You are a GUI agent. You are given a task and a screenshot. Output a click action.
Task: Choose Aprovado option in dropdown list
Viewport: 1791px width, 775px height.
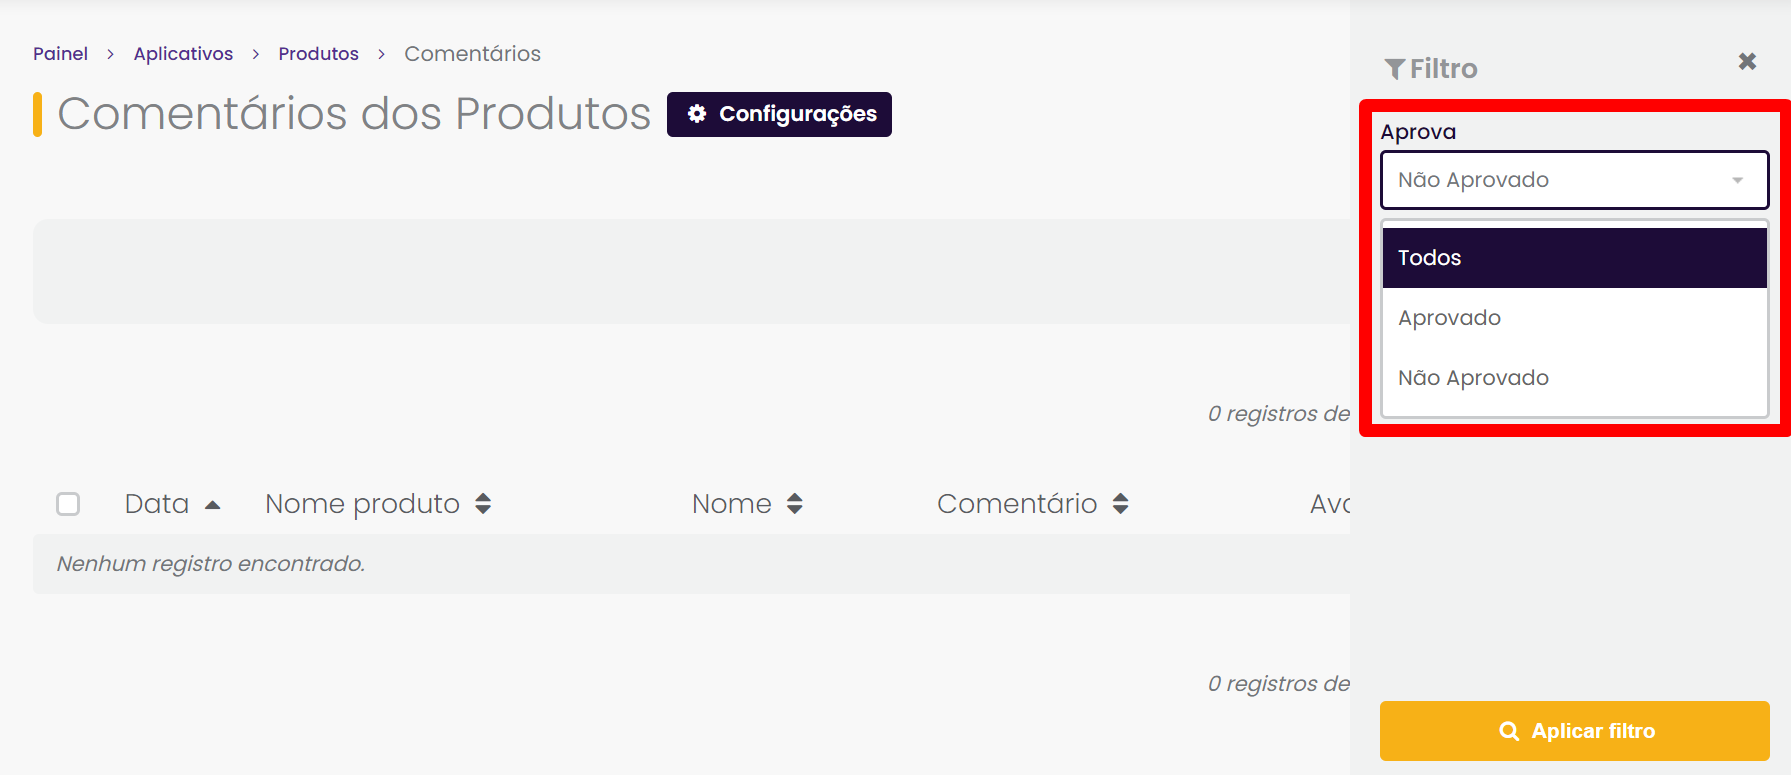point(1574,318)
